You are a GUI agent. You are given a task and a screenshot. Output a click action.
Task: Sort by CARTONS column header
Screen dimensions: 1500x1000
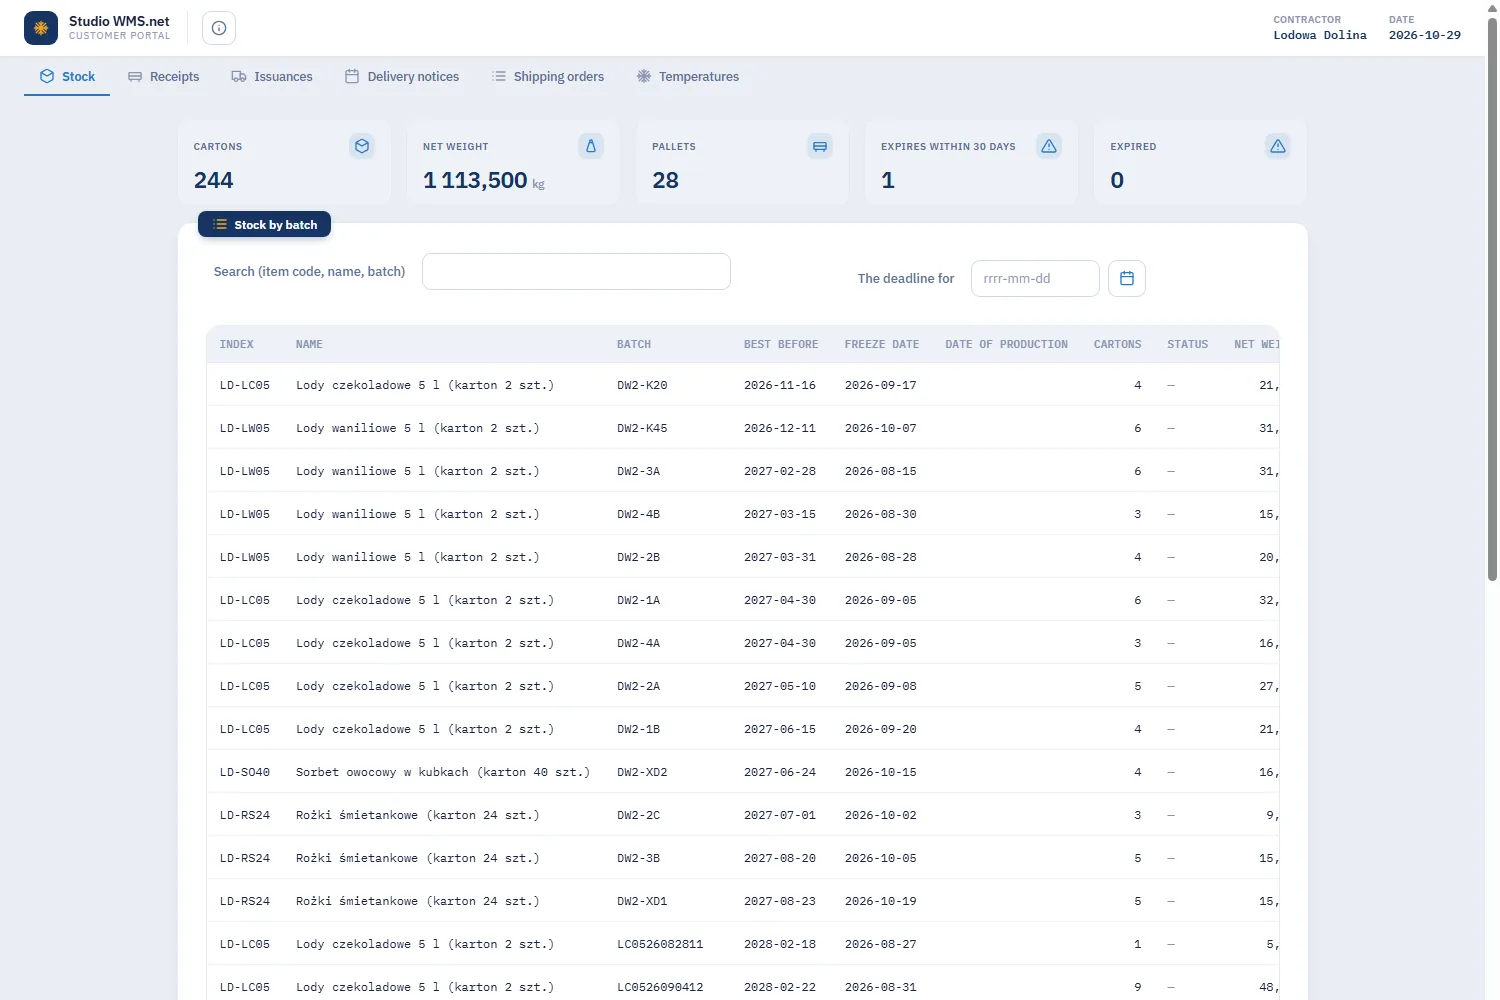(1118, 344)
